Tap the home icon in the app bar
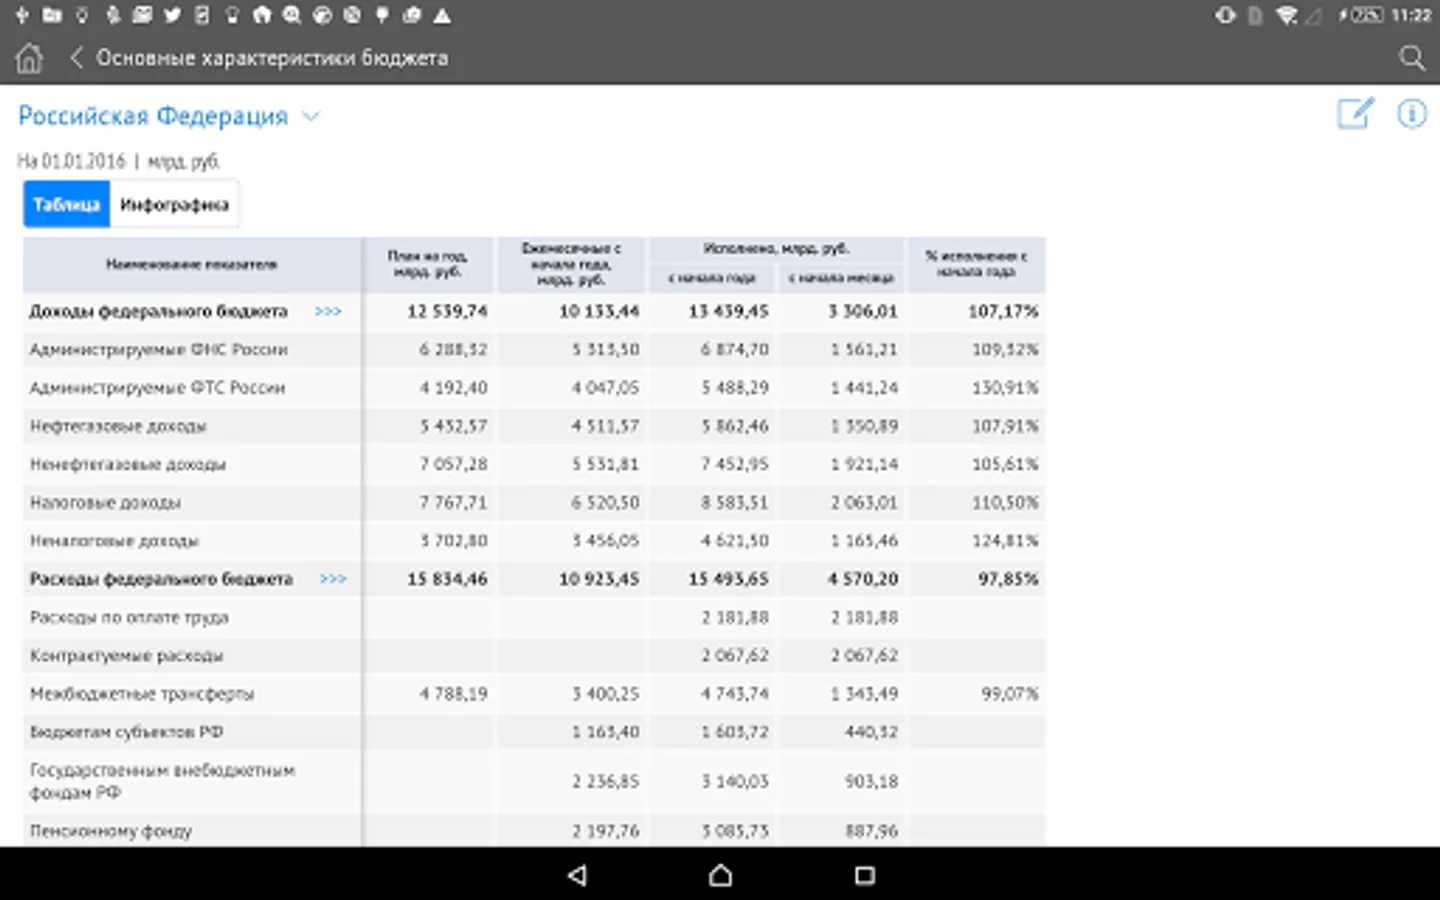 tap(29, 58)
